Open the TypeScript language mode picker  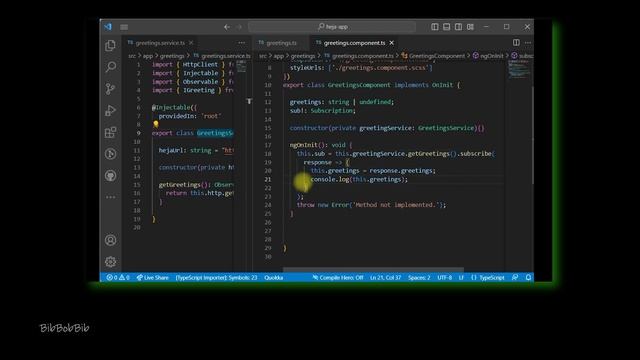(488, 278)
